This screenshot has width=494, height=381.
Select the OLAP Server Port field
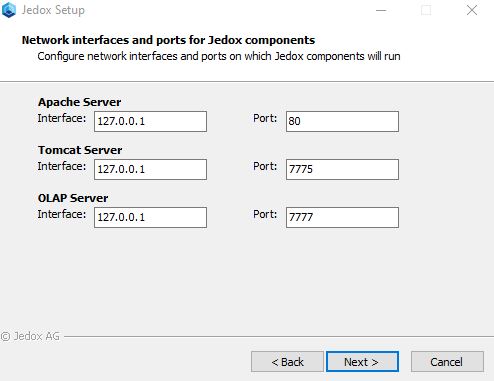pyautogui.click(x=342, y=217)
